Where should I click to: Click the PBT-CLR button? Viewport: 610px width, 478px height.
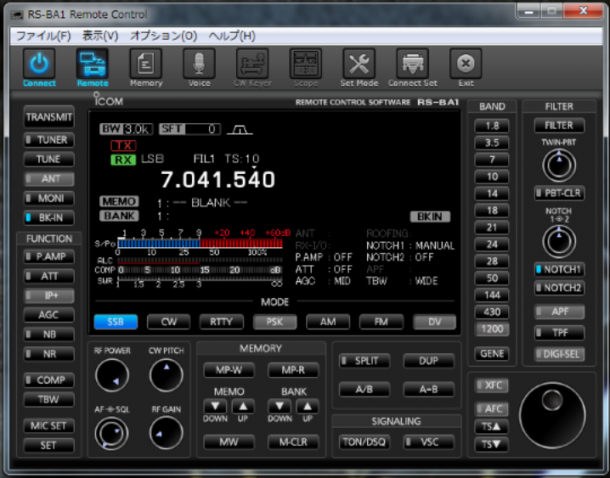point(559,193)
